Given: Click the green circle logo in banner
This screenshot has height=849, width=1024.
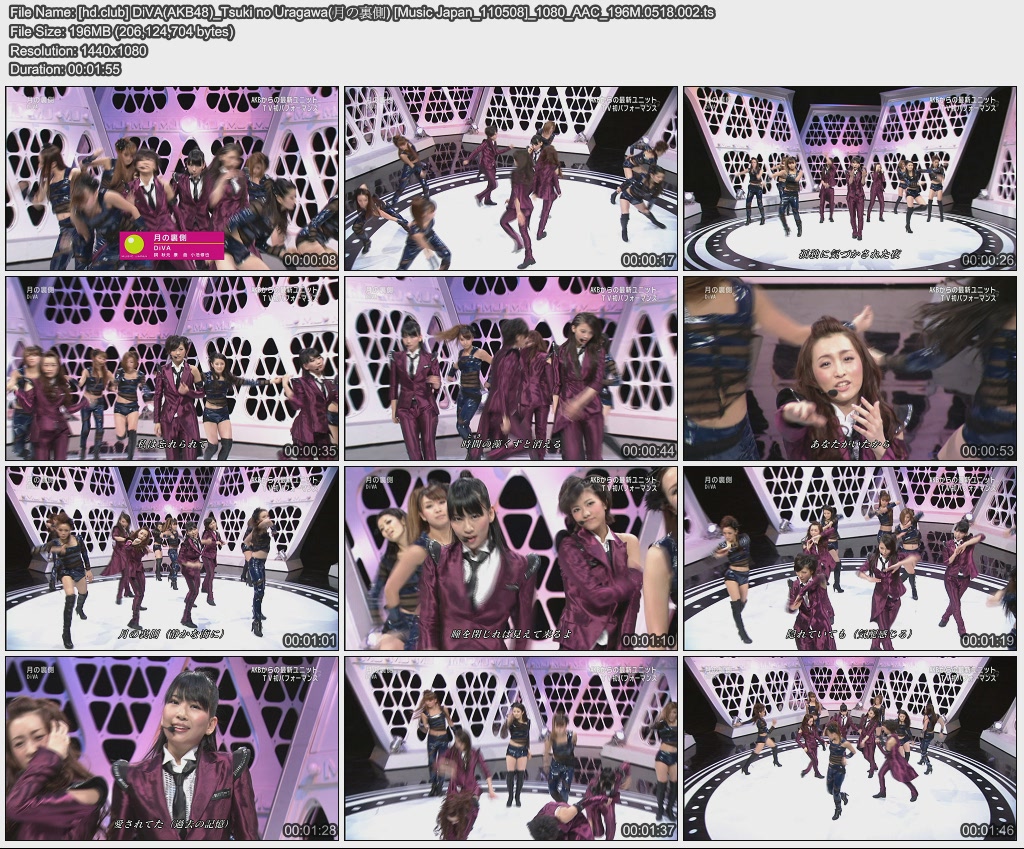Looking at the screenshot, I should (134, 244).
